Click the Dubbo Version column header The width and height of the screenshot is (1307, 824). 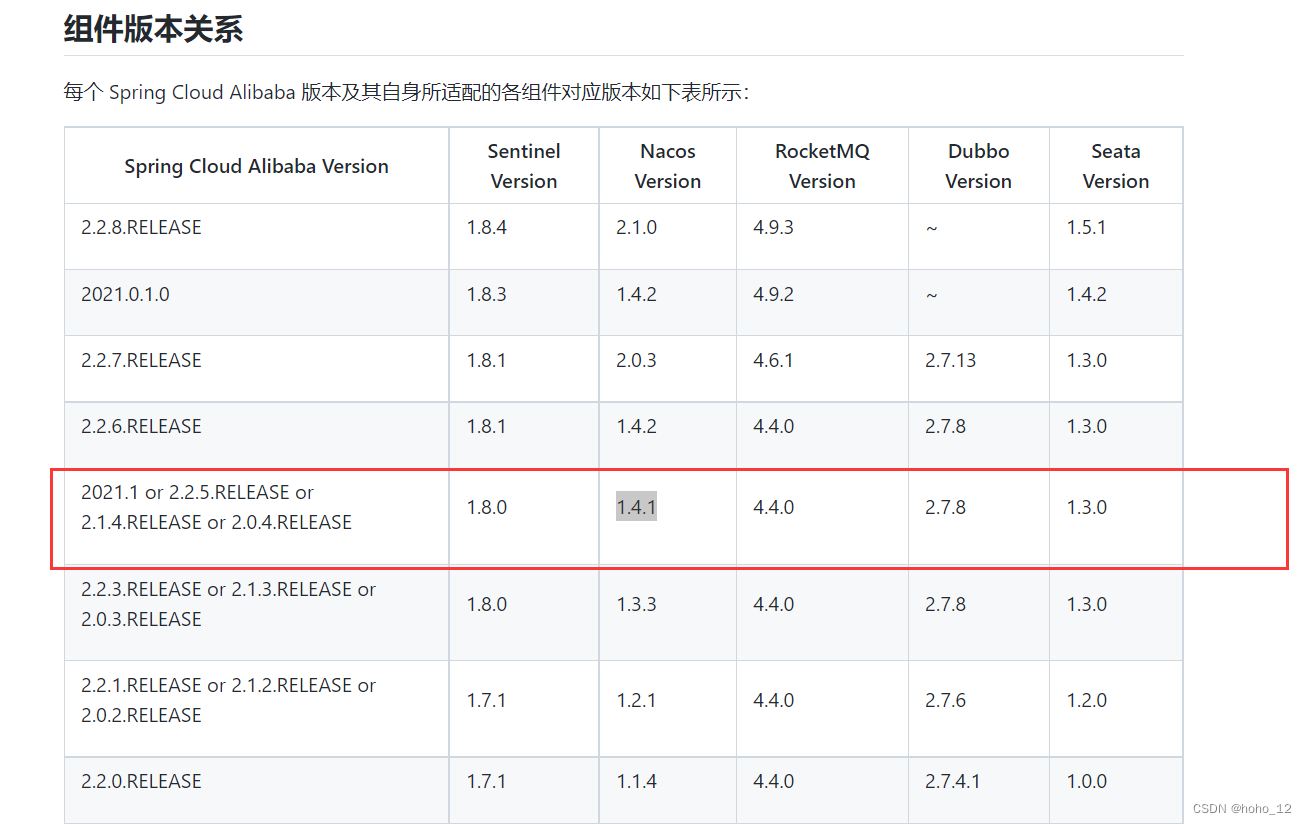coord(979,166)
